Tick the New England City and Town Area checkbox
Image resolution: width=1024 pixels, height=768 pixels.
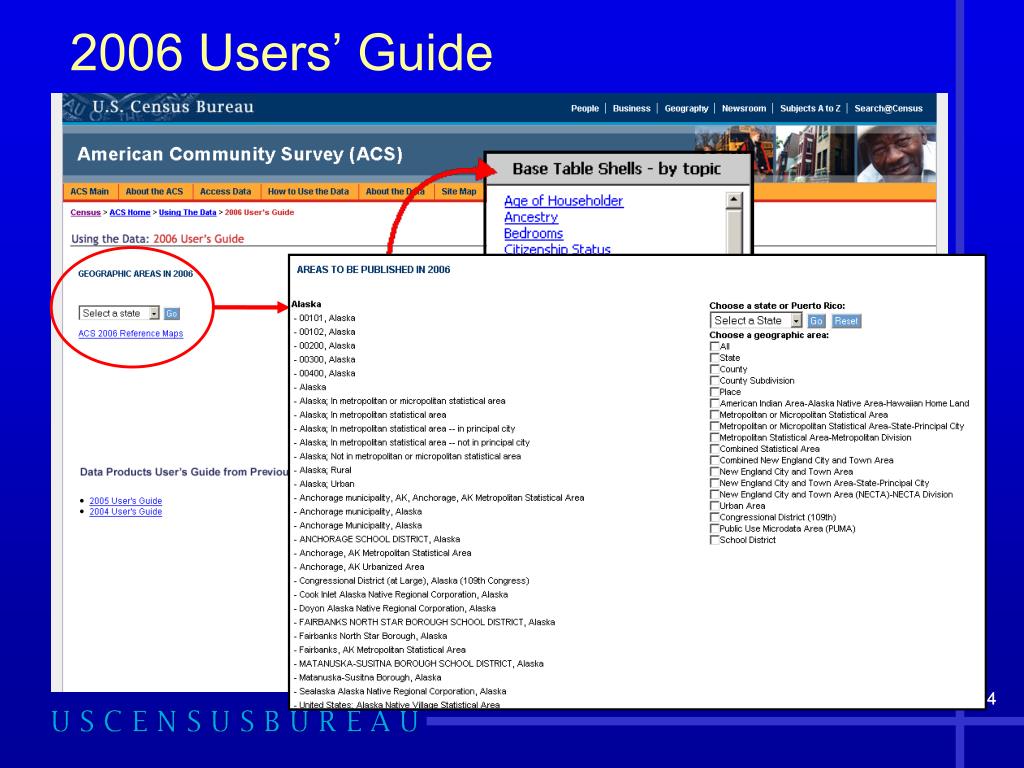tap(714, 472)
